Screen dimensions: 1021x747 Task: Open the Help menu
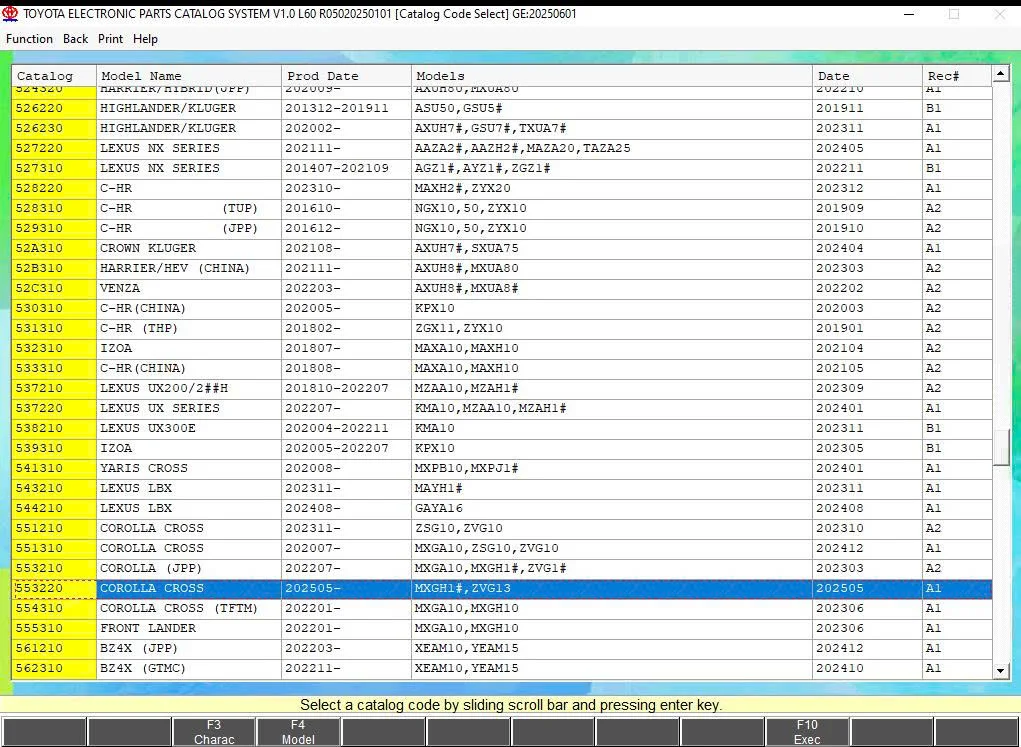click(x=145, y=39)
